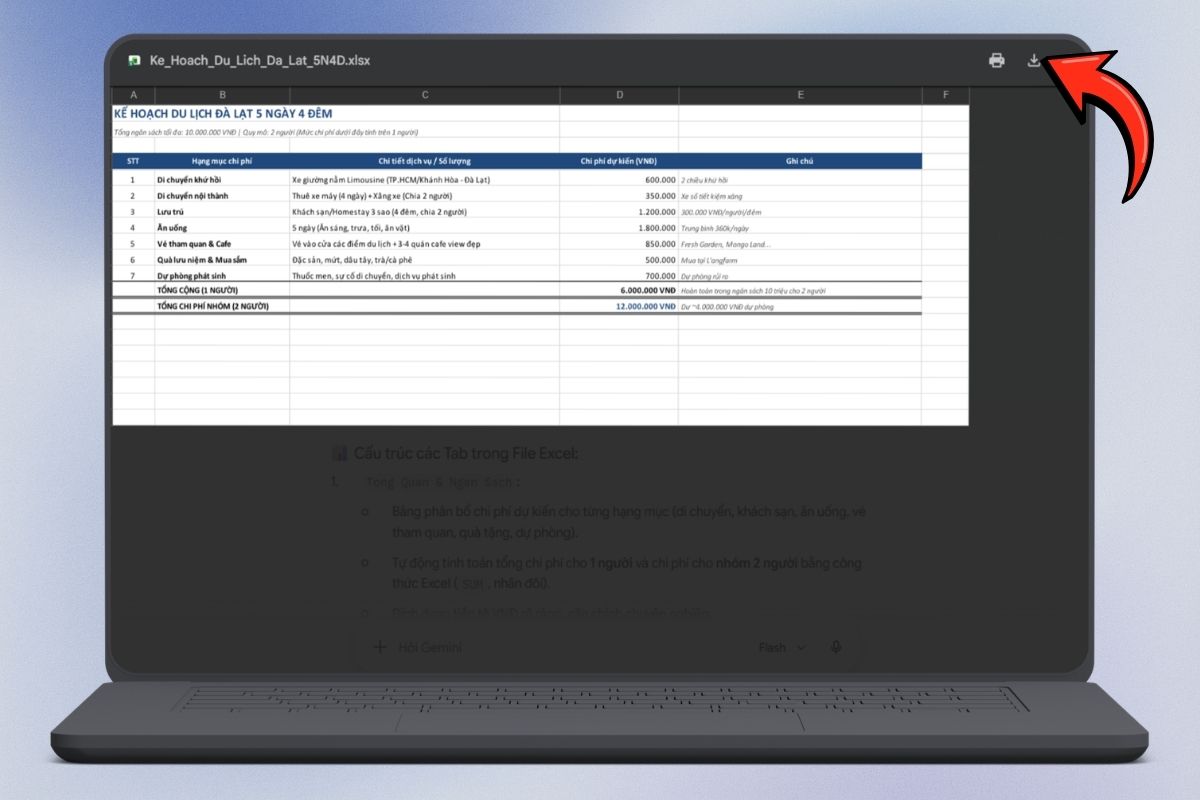Select column E header
The height and width of the screenshot is (800, 1200).
point(800,95)
